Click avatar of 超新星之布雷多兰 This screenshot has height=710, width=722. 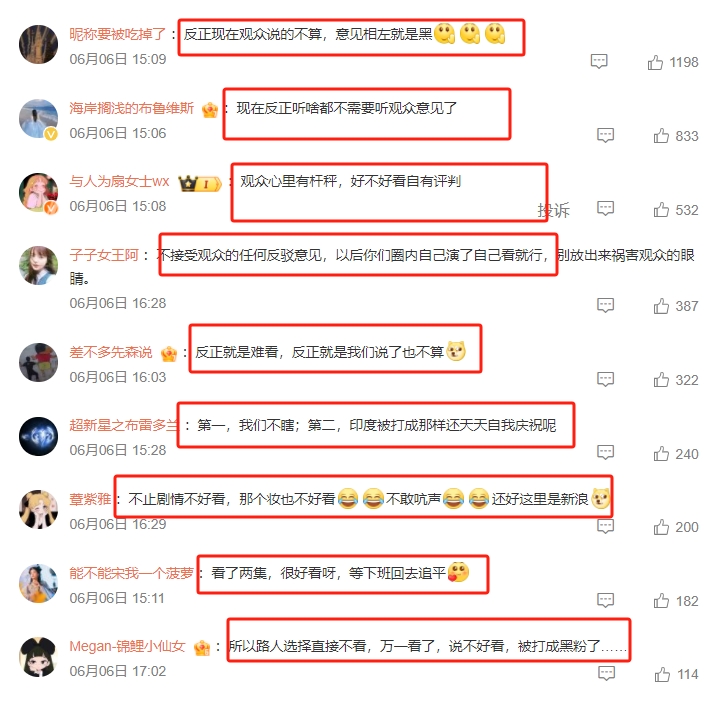[x=38, y=436]
